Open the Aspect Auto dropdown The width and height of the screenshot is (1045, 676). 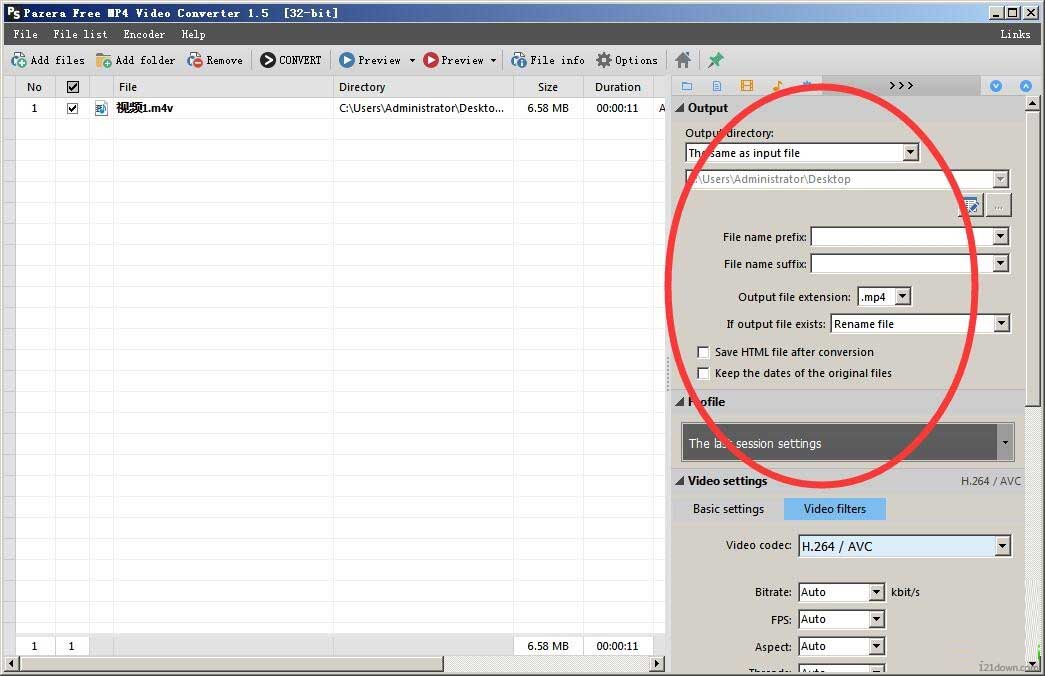877,646
